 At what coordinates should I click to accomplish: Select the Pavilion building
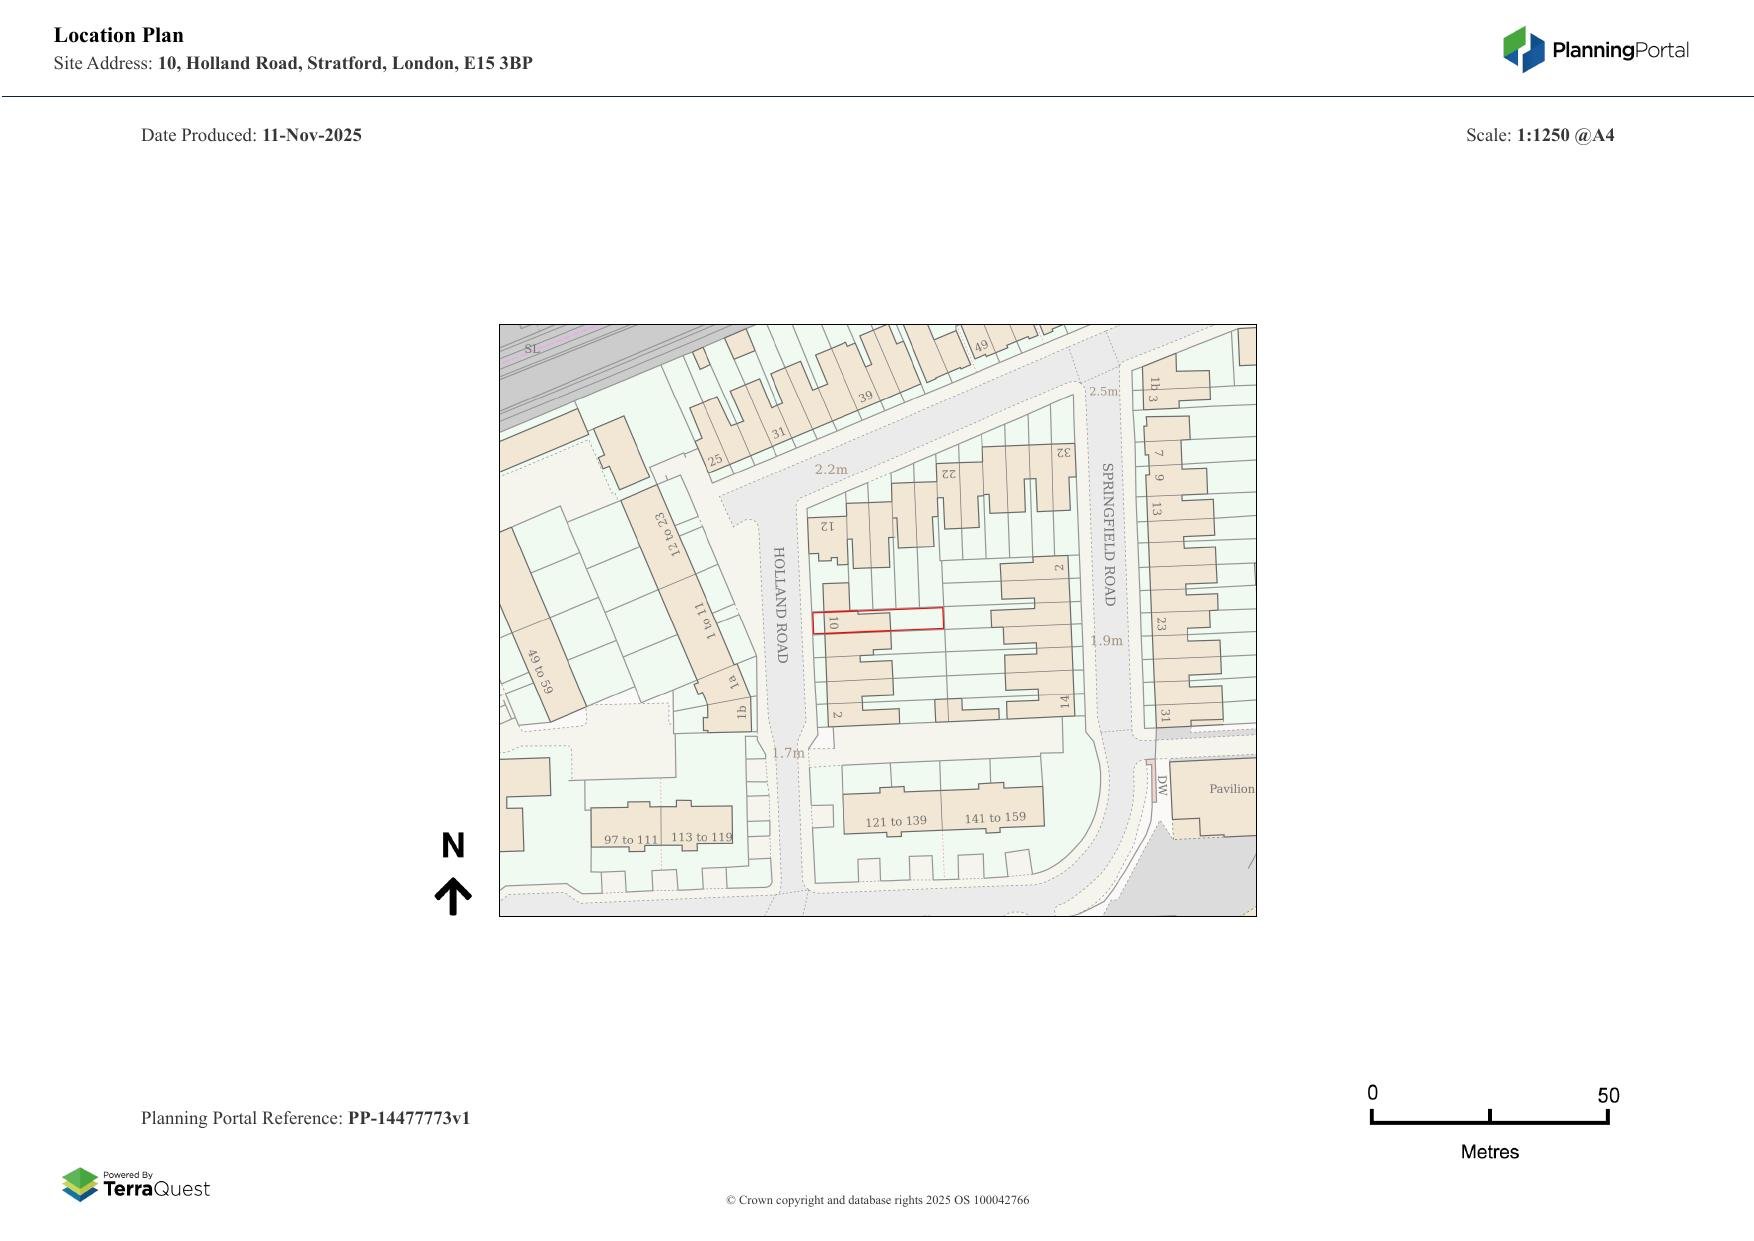pyautogui.click(x=1215, y=795)
